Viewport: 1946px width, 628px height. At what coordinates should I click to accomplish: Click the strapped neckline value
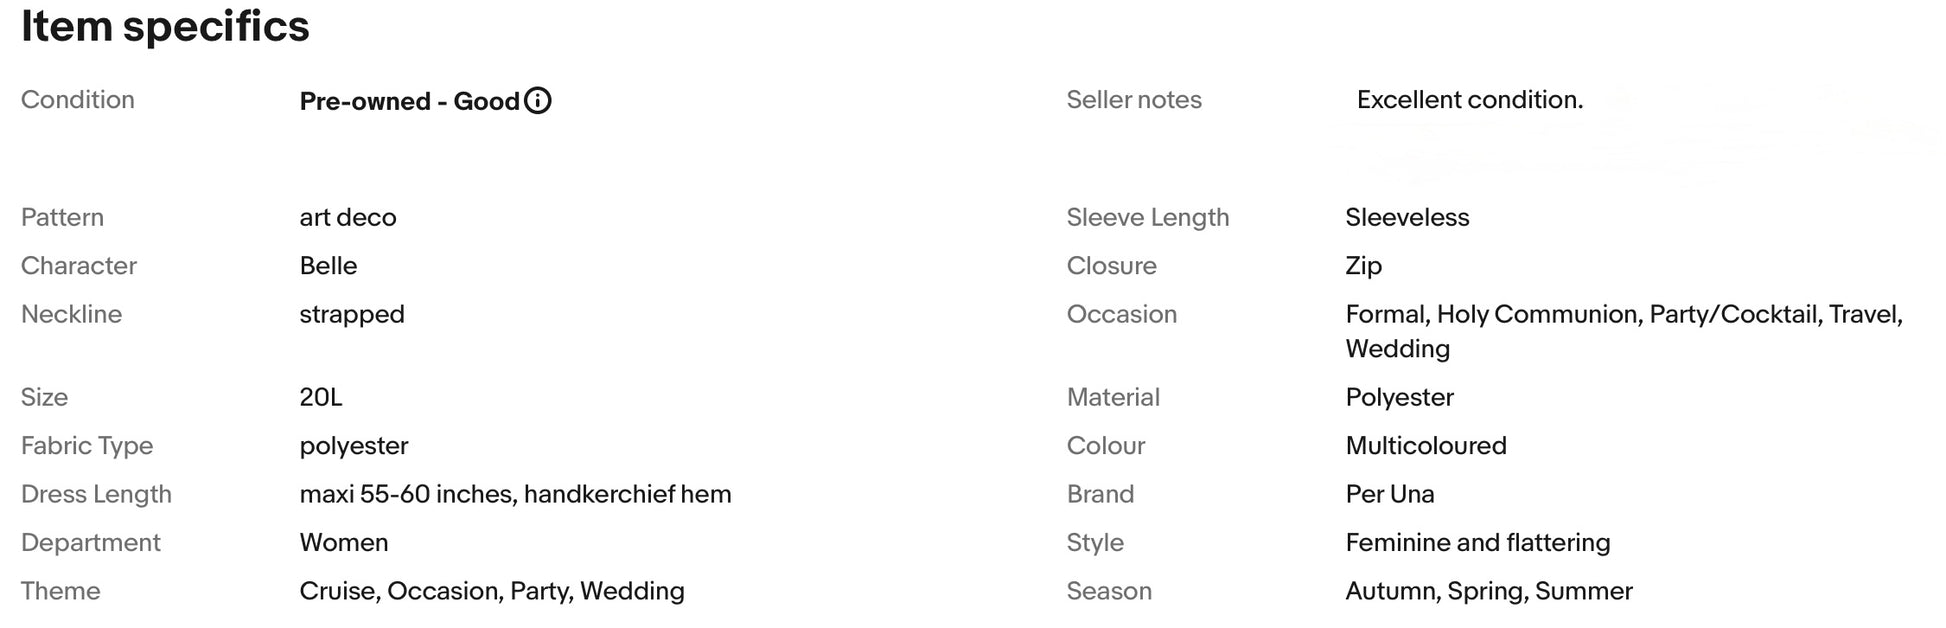[x=352, y=314]
